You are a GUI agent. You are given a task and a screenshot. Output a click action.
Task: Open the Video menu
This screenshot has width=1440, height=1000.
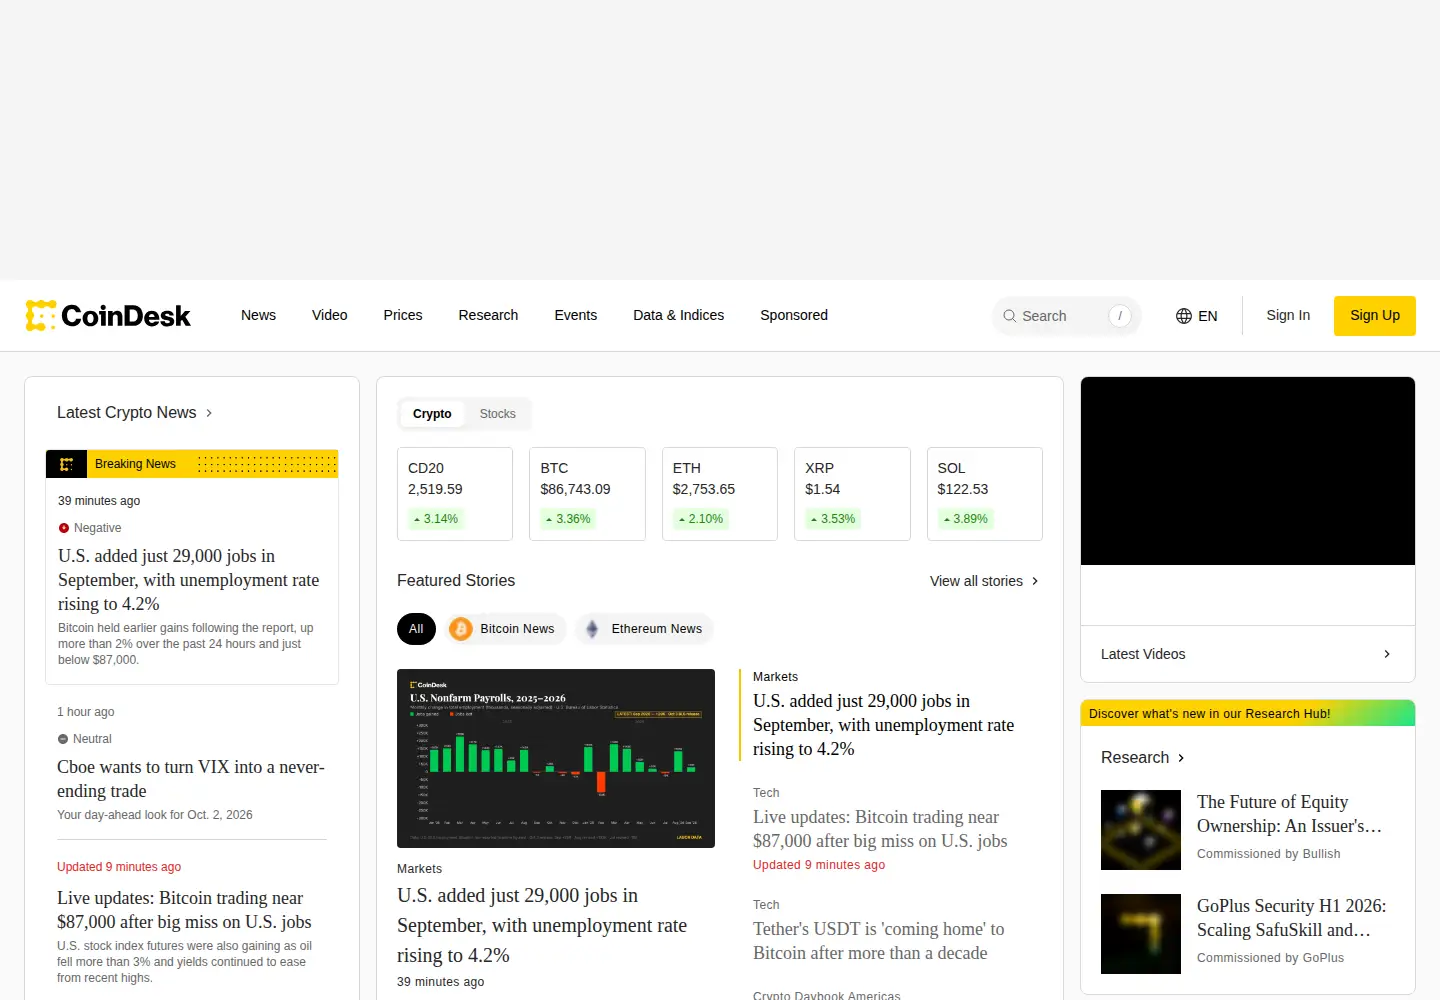pos(330,315)
